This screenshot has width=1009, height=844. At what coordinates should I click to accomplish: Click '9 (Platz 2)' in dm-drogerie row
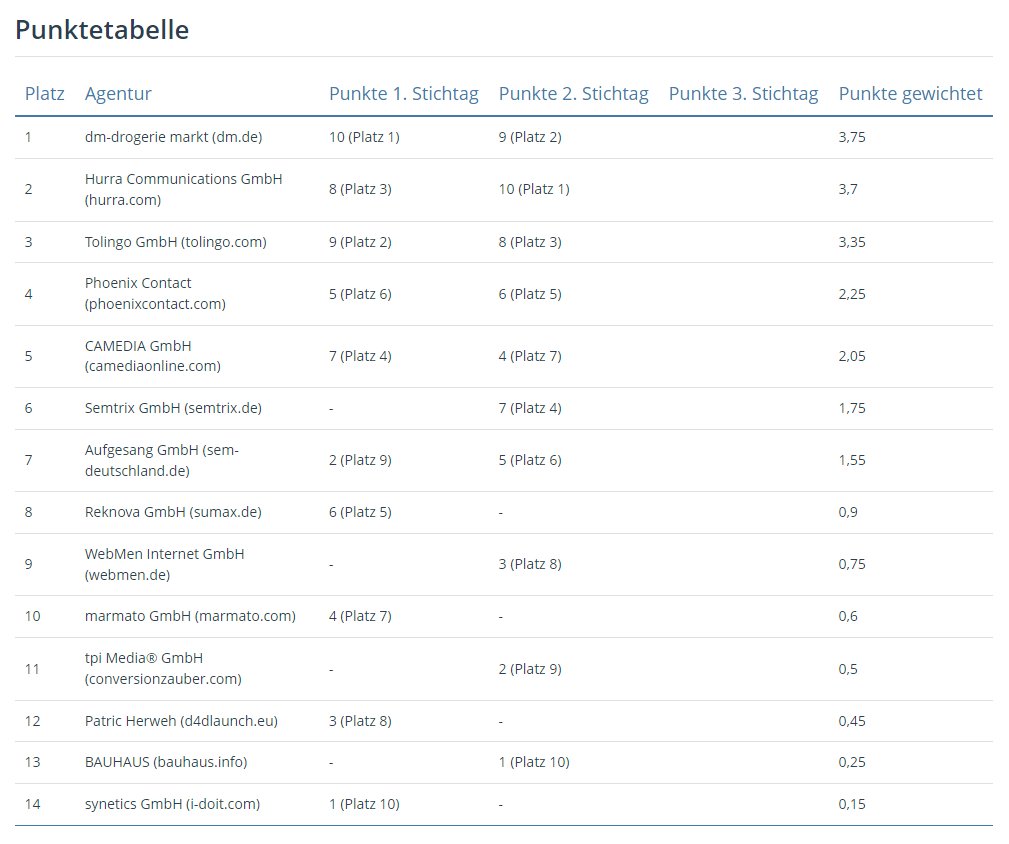[x=530, y=137]
